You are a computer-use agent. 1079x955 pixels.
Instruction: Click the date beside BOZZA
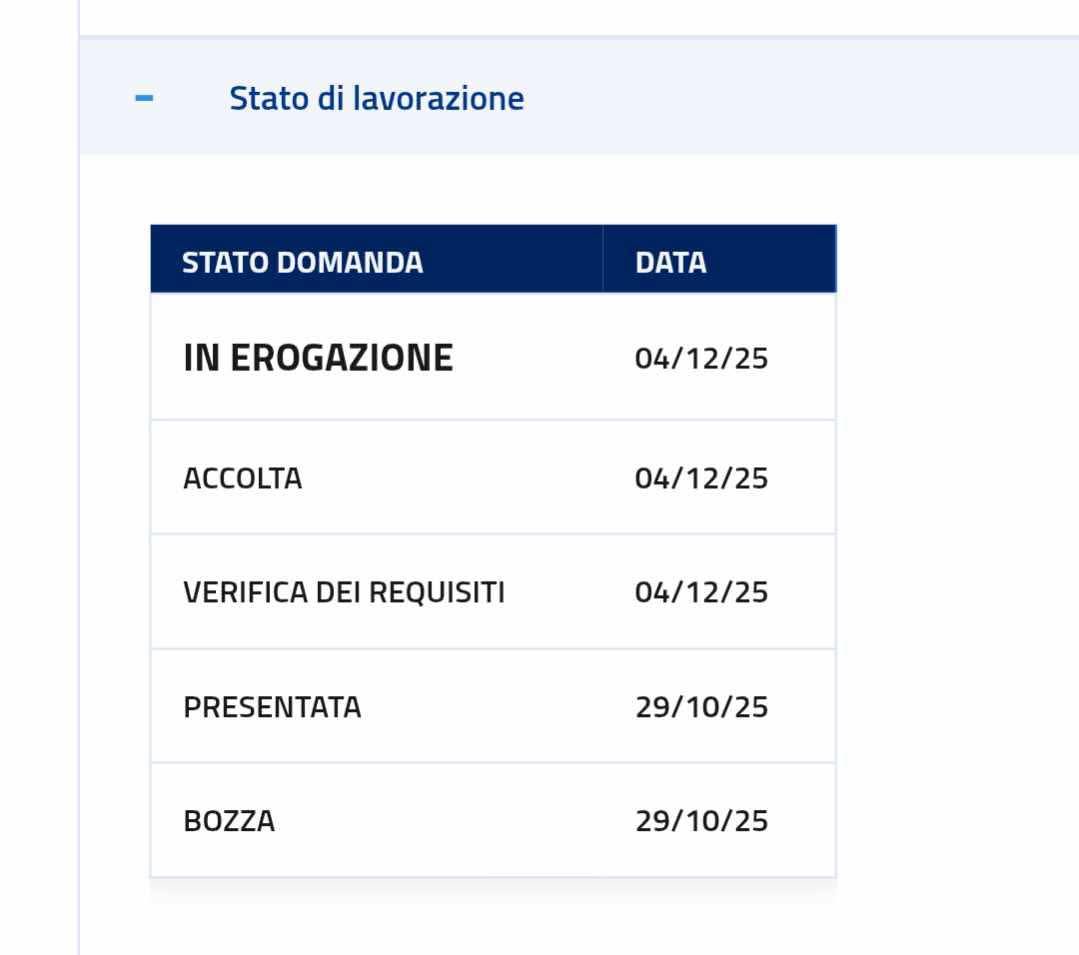pos(701,821)
